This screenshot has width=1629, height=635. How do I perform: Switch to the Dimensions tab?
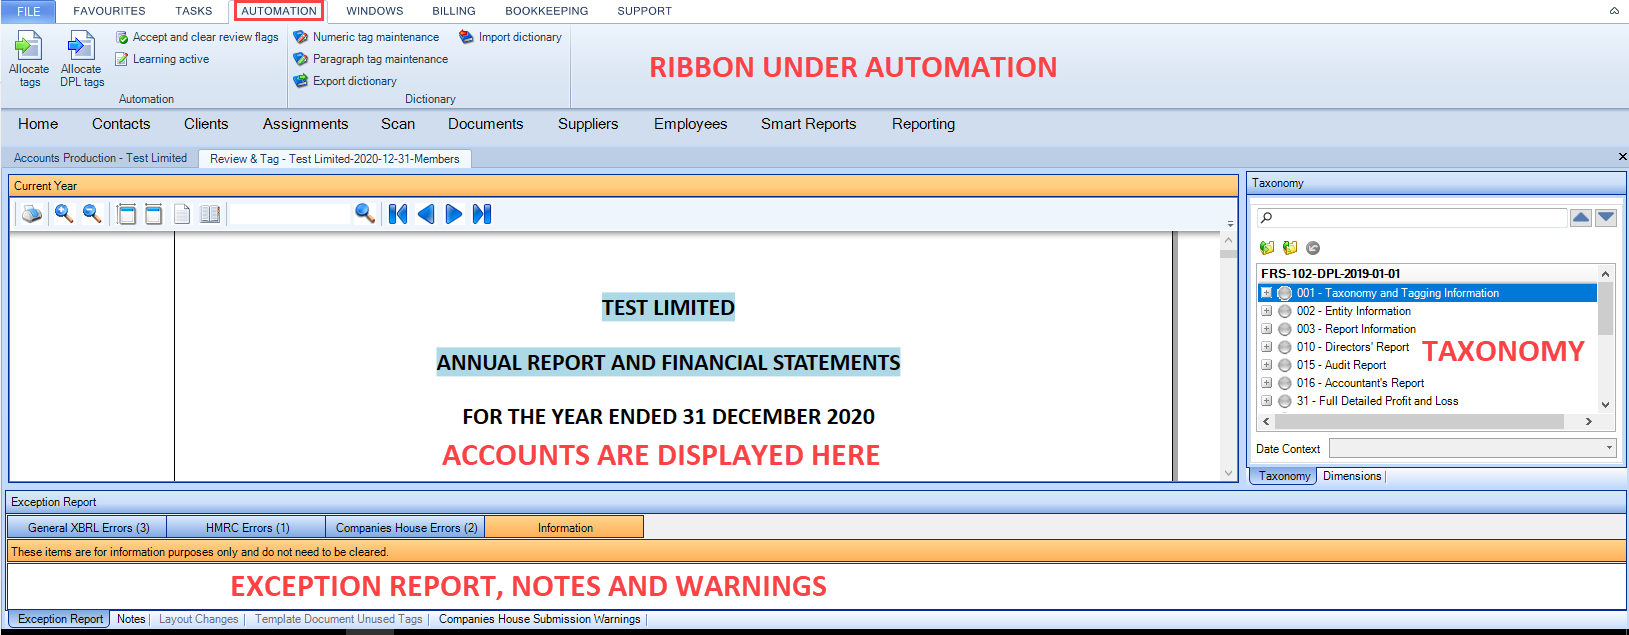[x=1352, y=476]
